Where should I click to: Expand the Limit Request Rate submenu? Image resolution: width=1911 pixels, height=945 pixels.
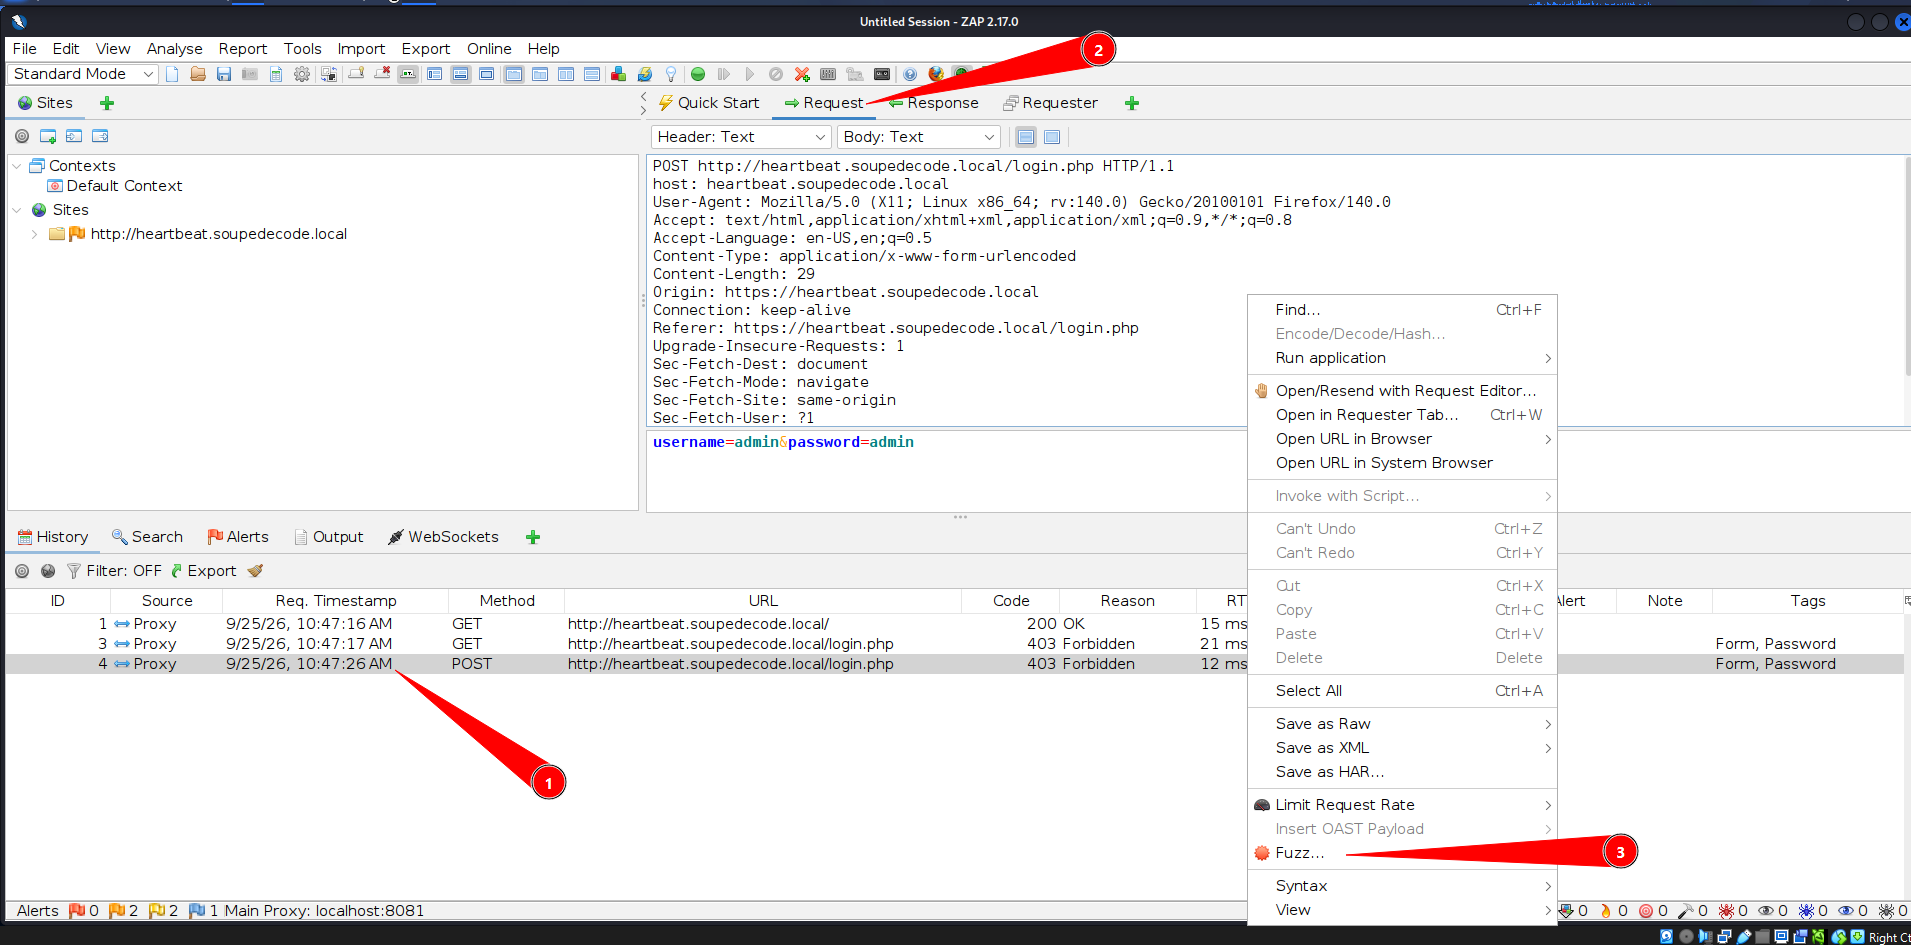point(1402,805)
